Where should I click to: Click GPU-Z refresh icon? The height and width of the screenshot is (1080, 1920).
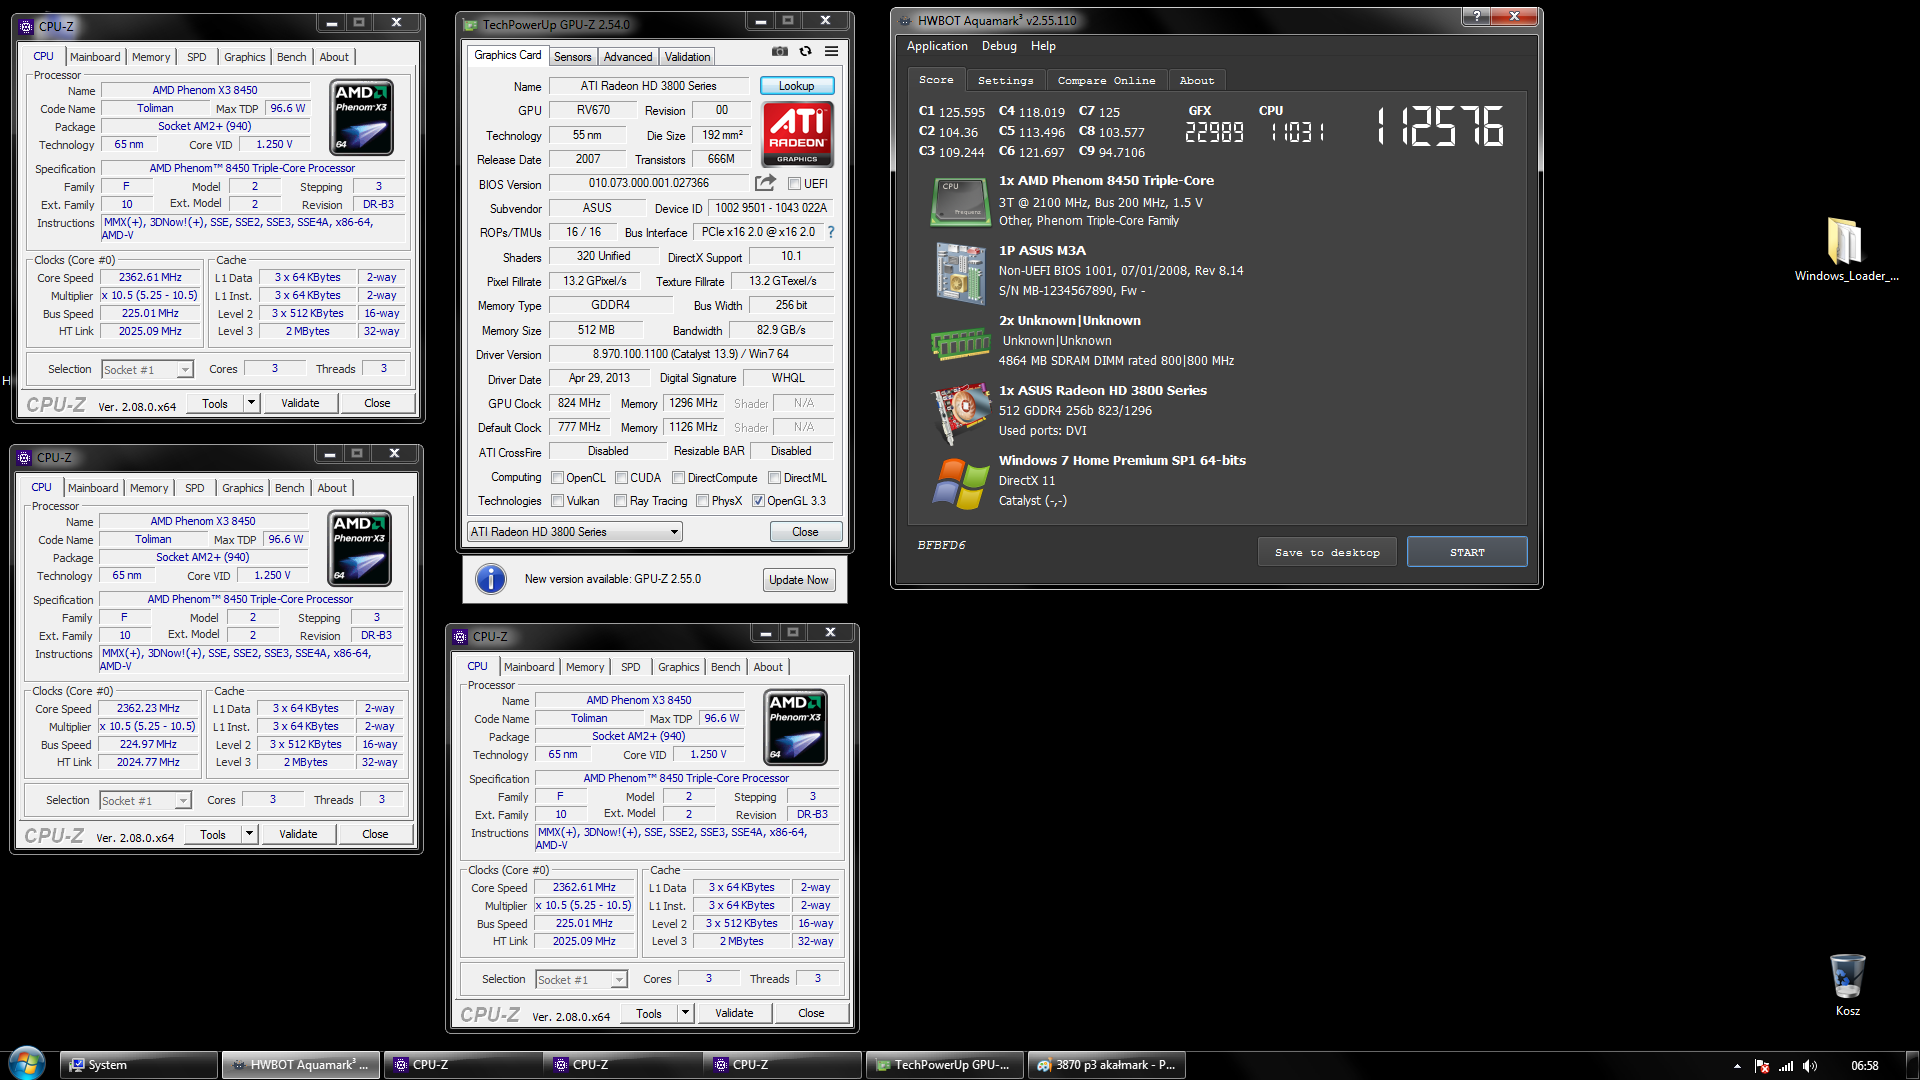click(x=805, y=51)
